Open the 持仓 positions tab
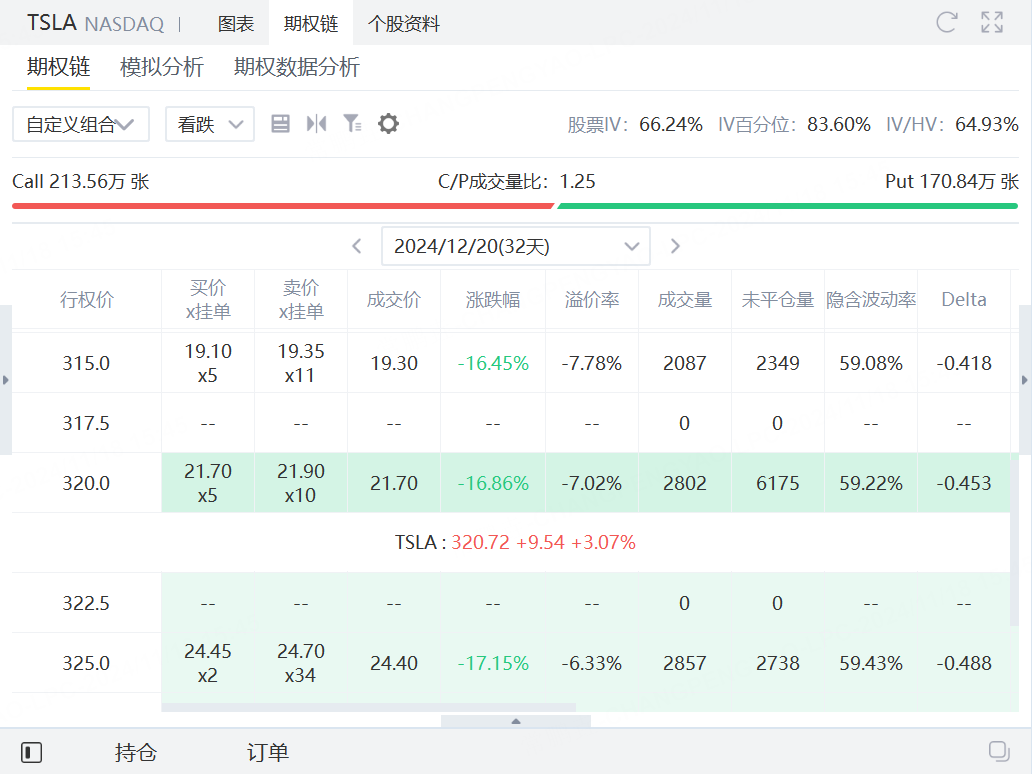Image resolution: width=1032 pixels, height=774 pixels. [x=136, y=752]
